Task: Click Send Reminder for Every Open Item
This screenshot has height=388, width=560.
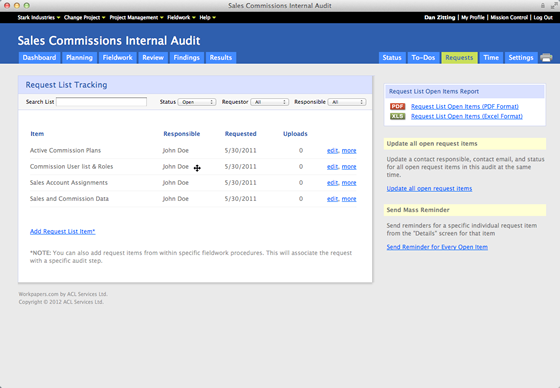Action: pos(437,247)
